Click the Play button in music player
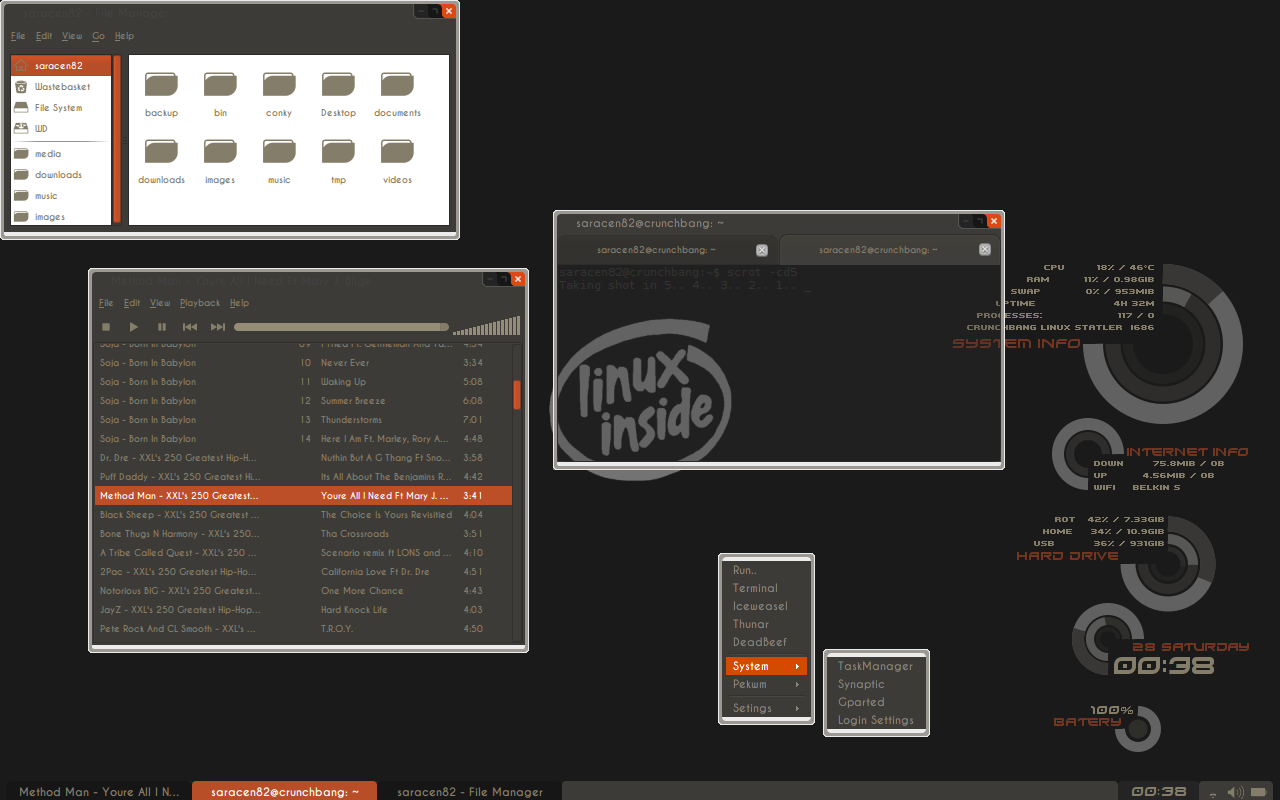Screen dimensions: 1280x800 pos(134,327)
